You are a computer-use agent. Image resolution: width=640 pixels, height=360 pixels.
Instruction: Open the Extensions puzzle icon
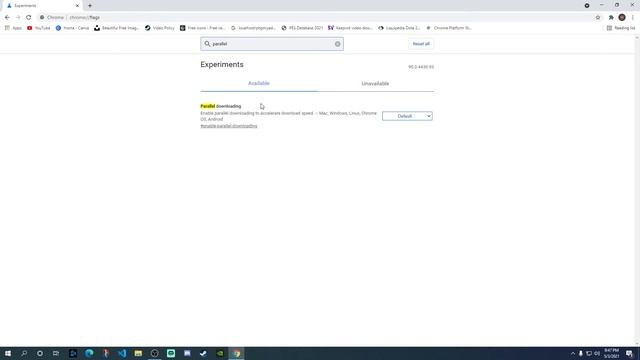(x=611, y=18)
